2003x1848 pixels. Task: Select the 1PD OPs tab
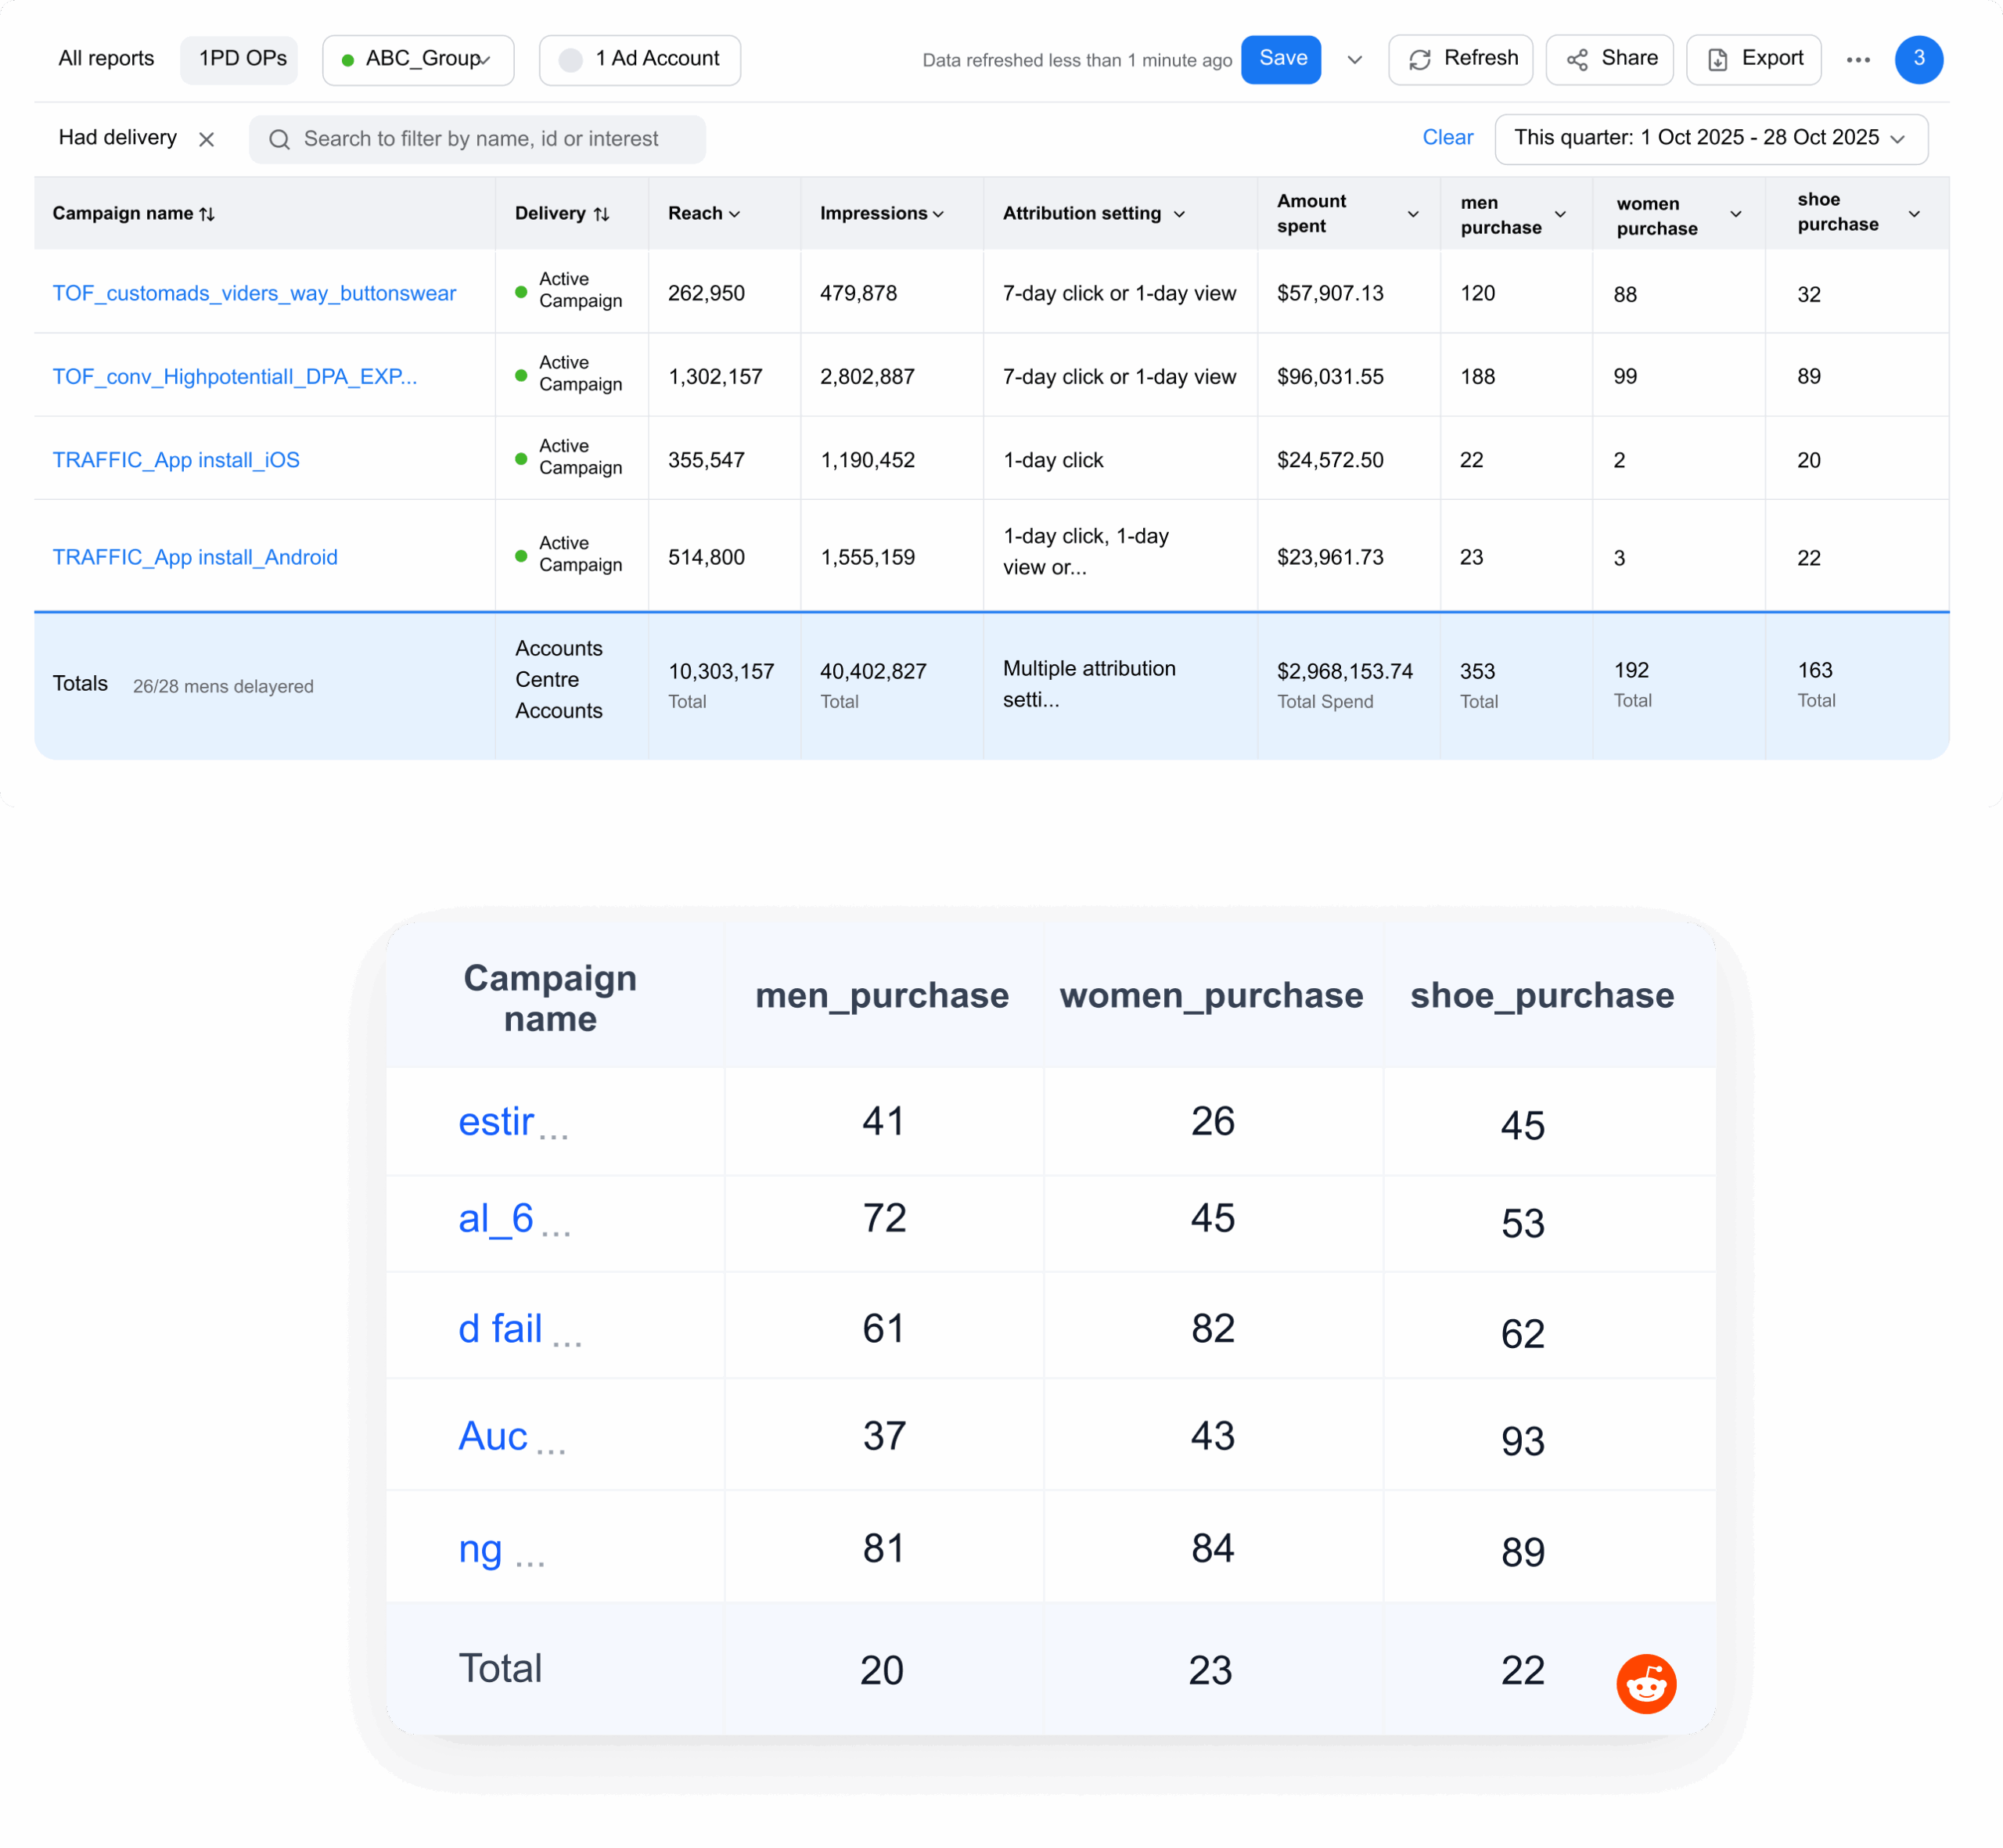coord(242,59)
